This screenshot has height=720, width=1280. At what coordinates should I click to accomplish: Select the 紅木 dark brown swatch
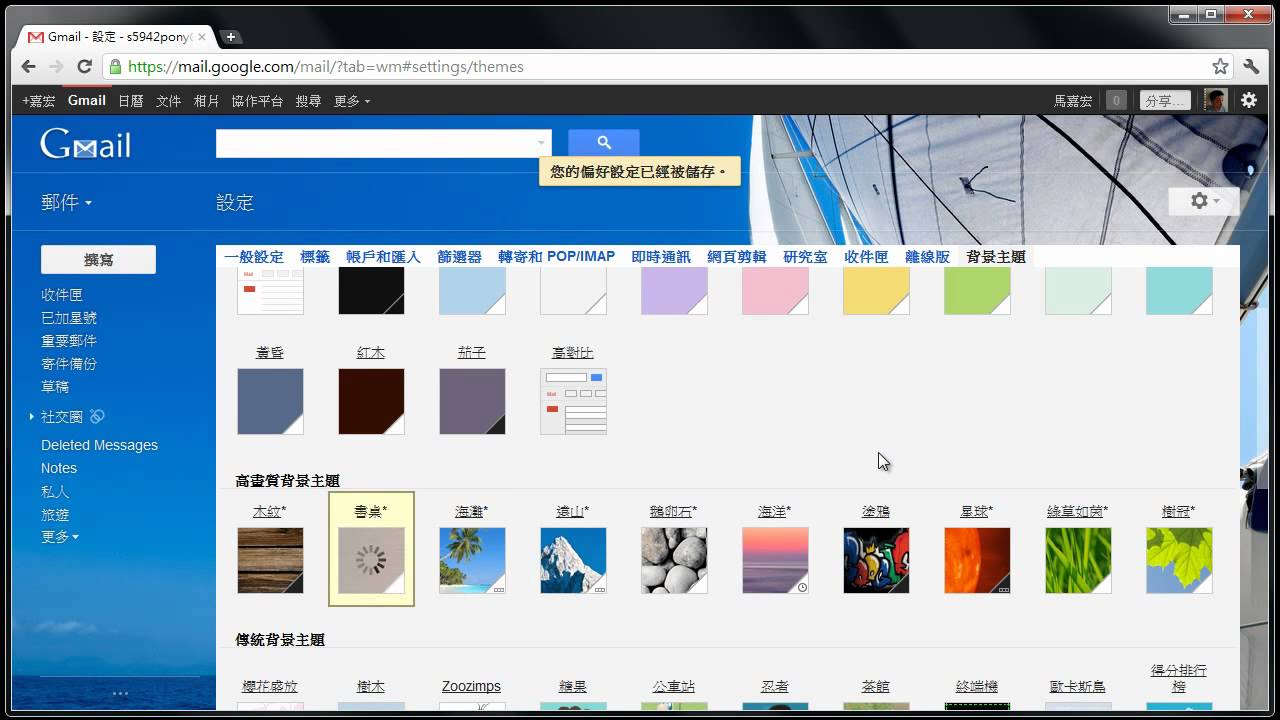coord(371,401)
